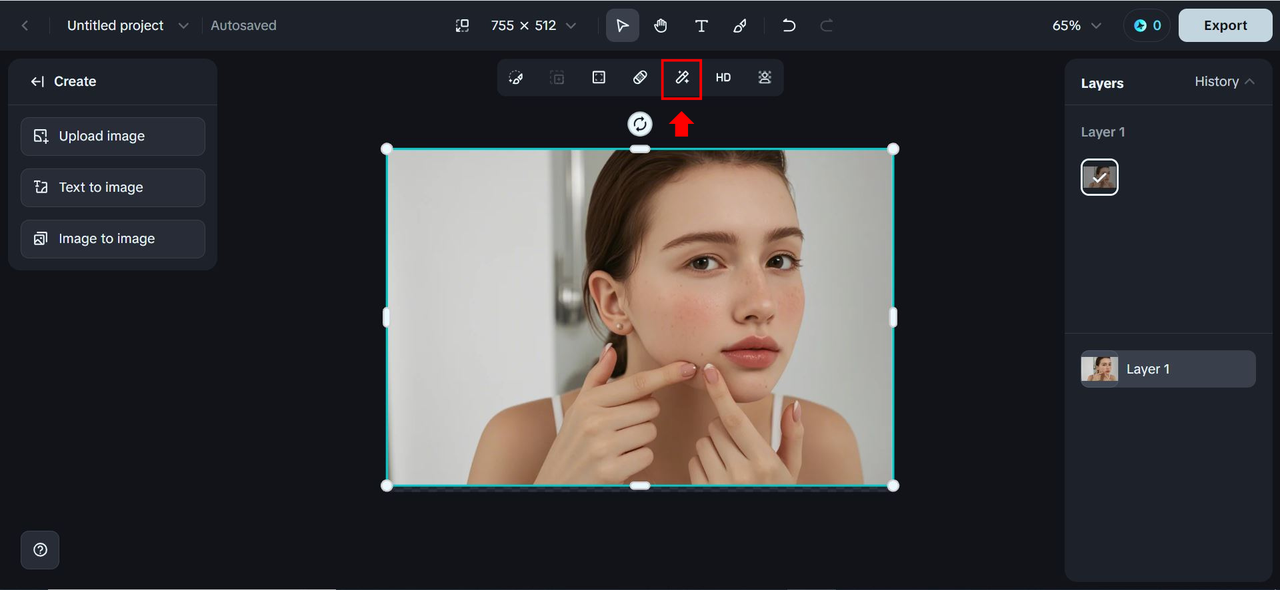
Task: Collapse the Create panel
Action: pyautogui.click(x=37, y=82)
